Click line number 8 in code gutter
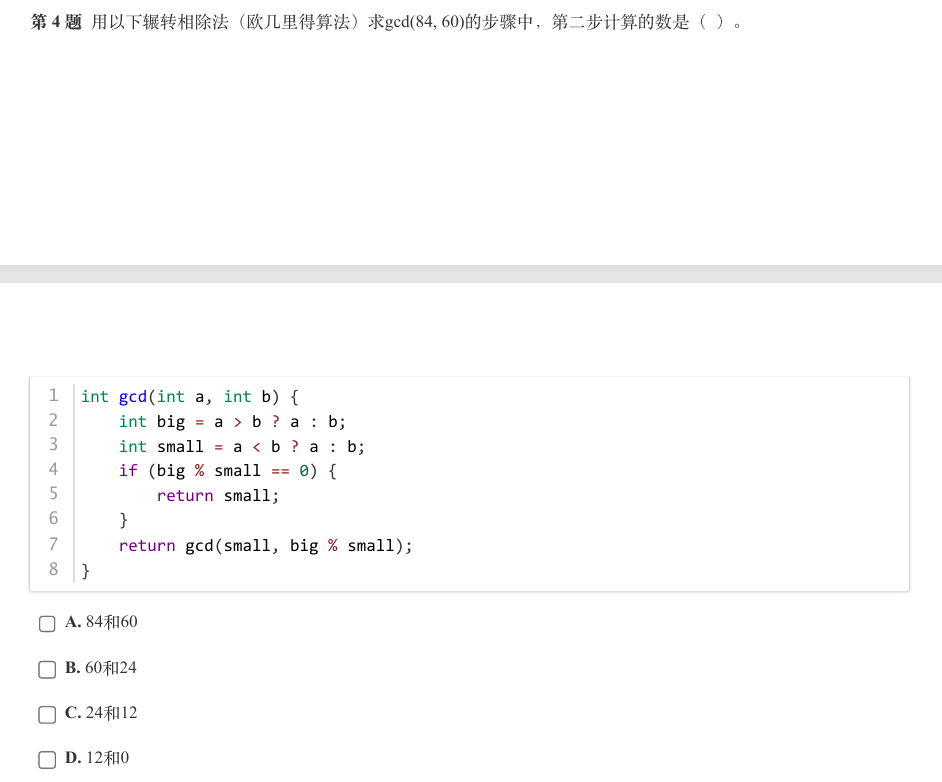942x782 pixels. click(53, 569)
